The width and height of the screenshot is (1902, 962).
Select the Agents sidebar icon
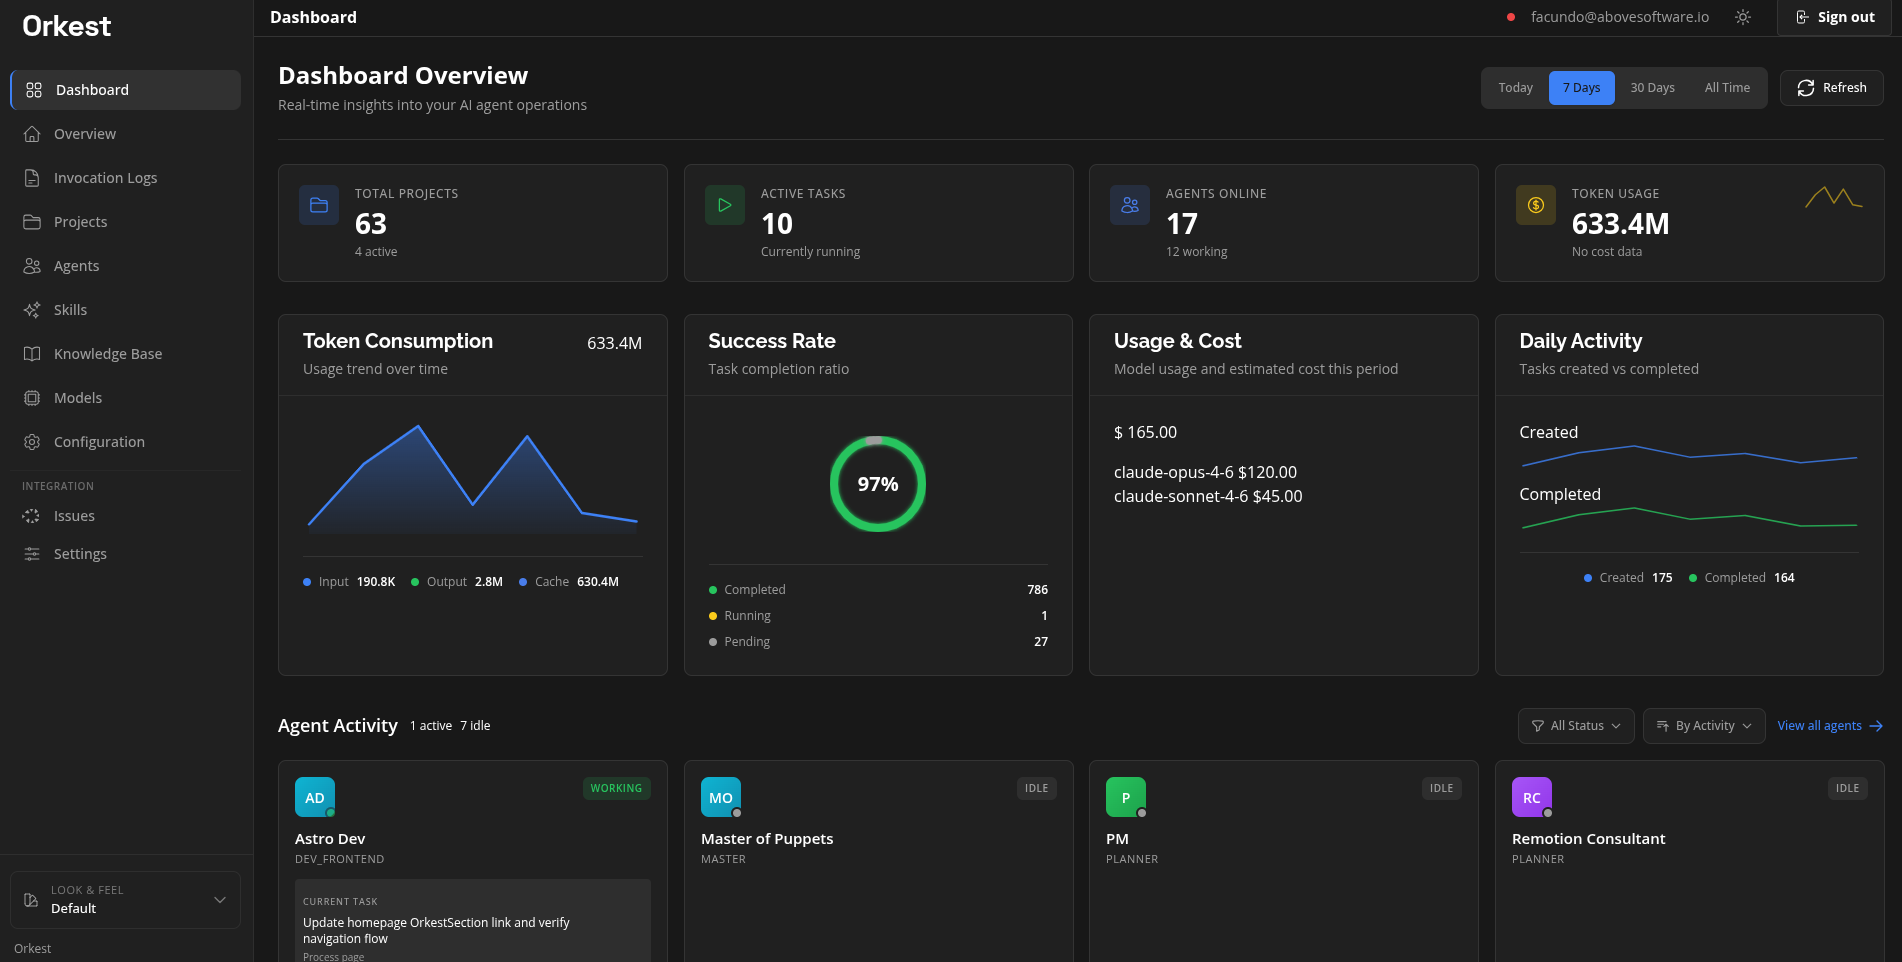[x=32, y=265]
